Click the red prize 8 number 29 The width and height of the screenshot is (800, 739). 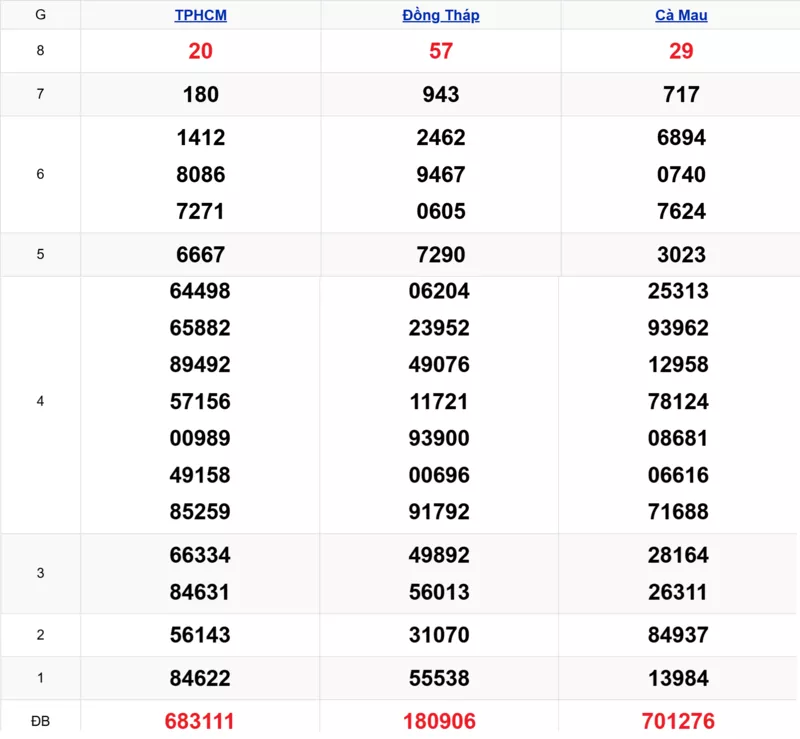click(x=681, y=51)
